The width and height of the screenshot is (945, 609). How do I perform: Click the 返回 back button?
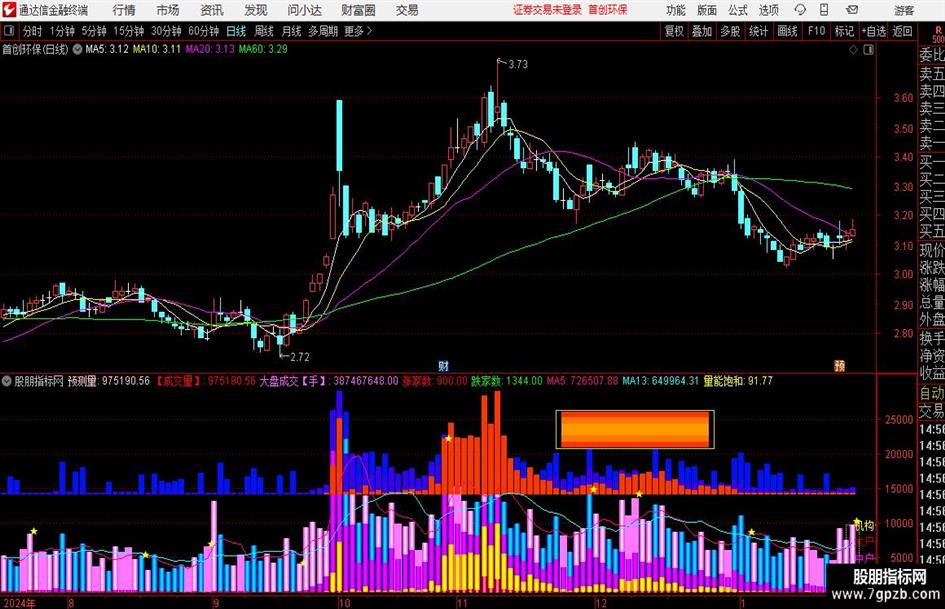(902, 31)
